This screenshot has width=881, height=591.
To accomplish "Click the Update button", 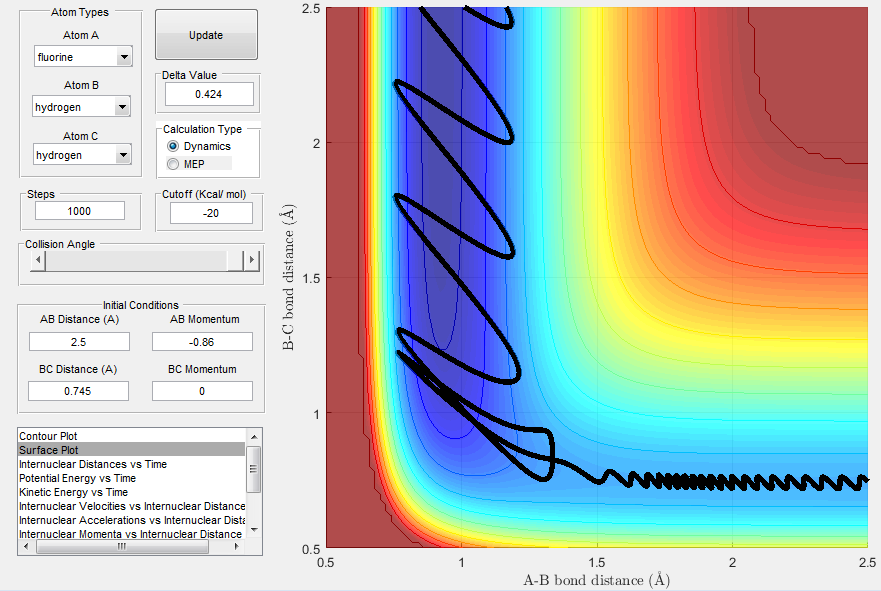I will click(x=206, y=35).
